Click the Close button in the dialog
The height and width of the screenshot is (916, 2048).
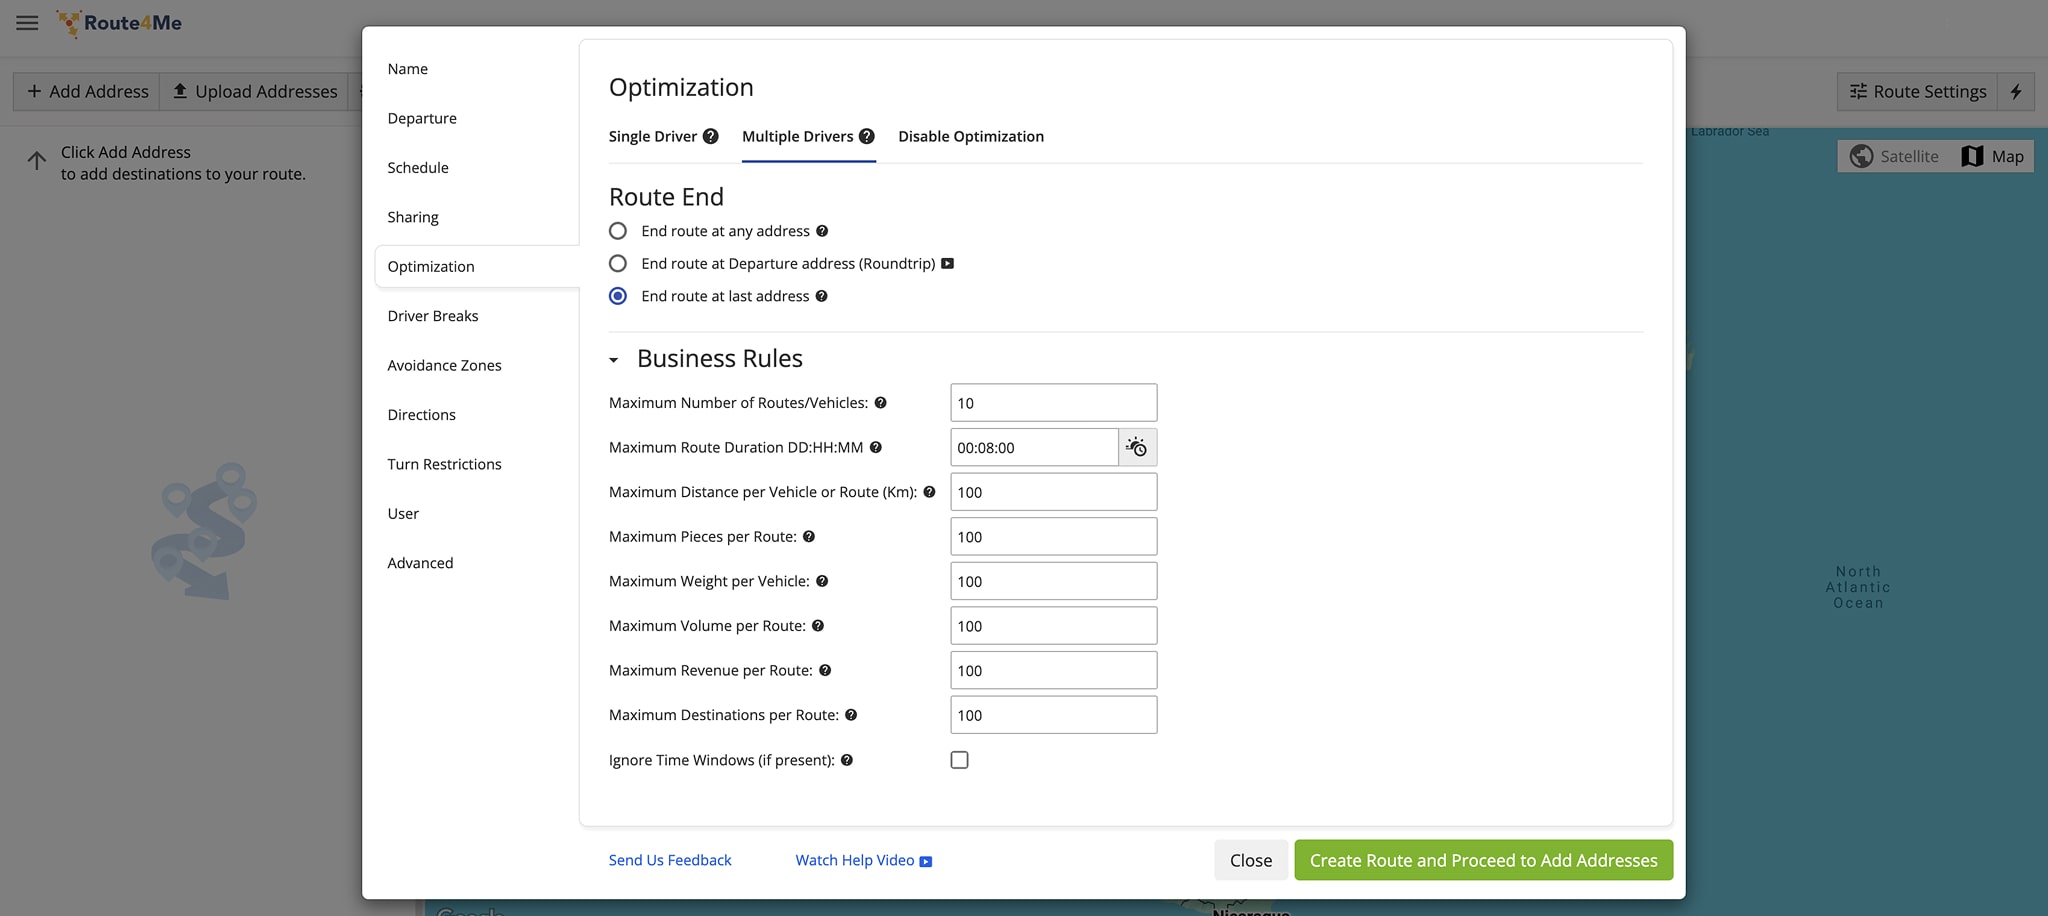click(x=1251, y=860)
